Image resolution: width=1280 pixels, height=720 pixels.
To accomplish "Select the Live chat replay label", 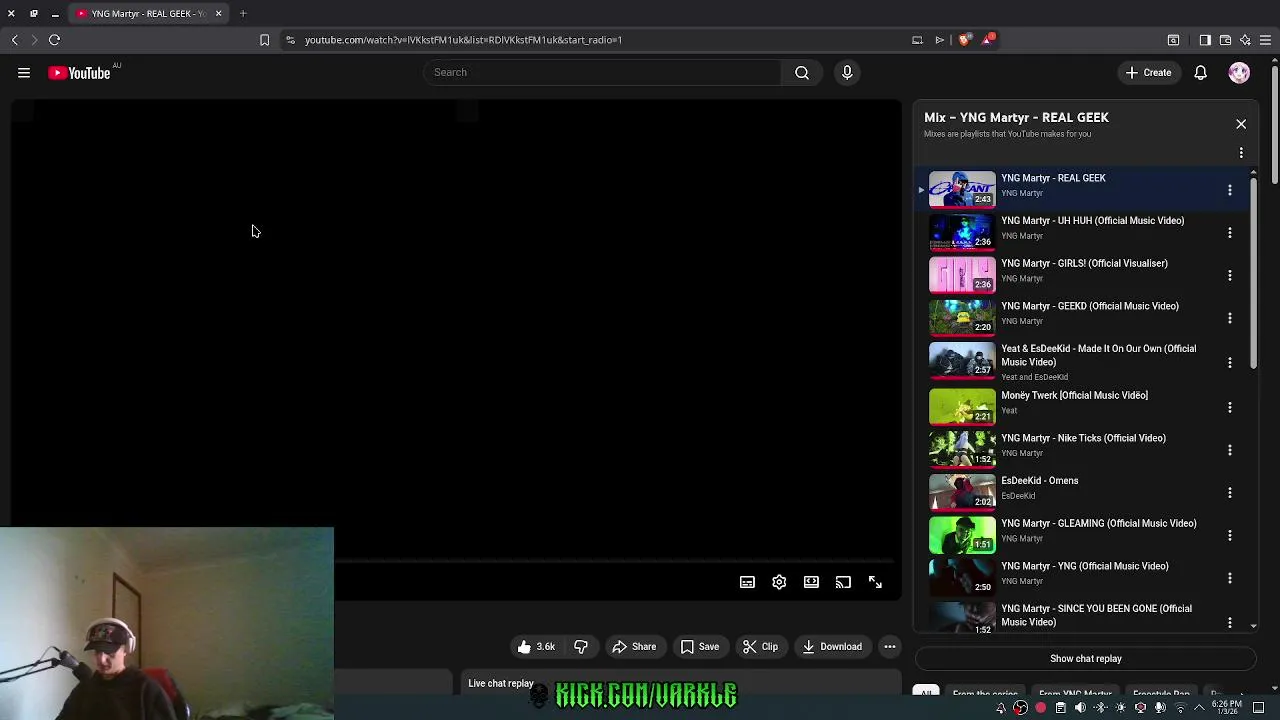I will 501,684.
